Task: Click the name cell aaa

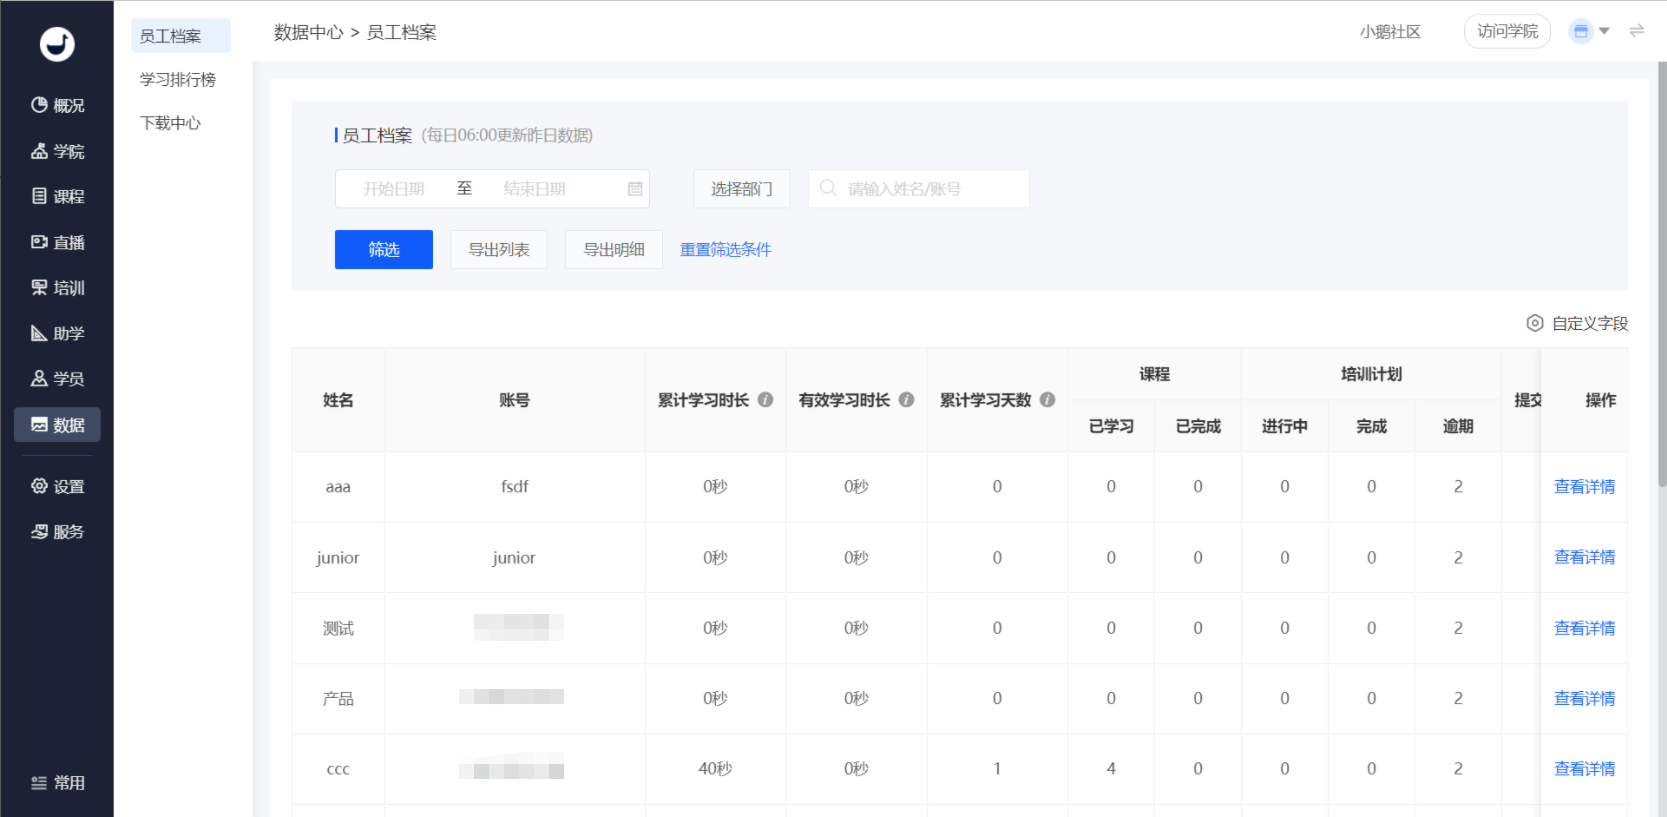Action: pos(338,487)
